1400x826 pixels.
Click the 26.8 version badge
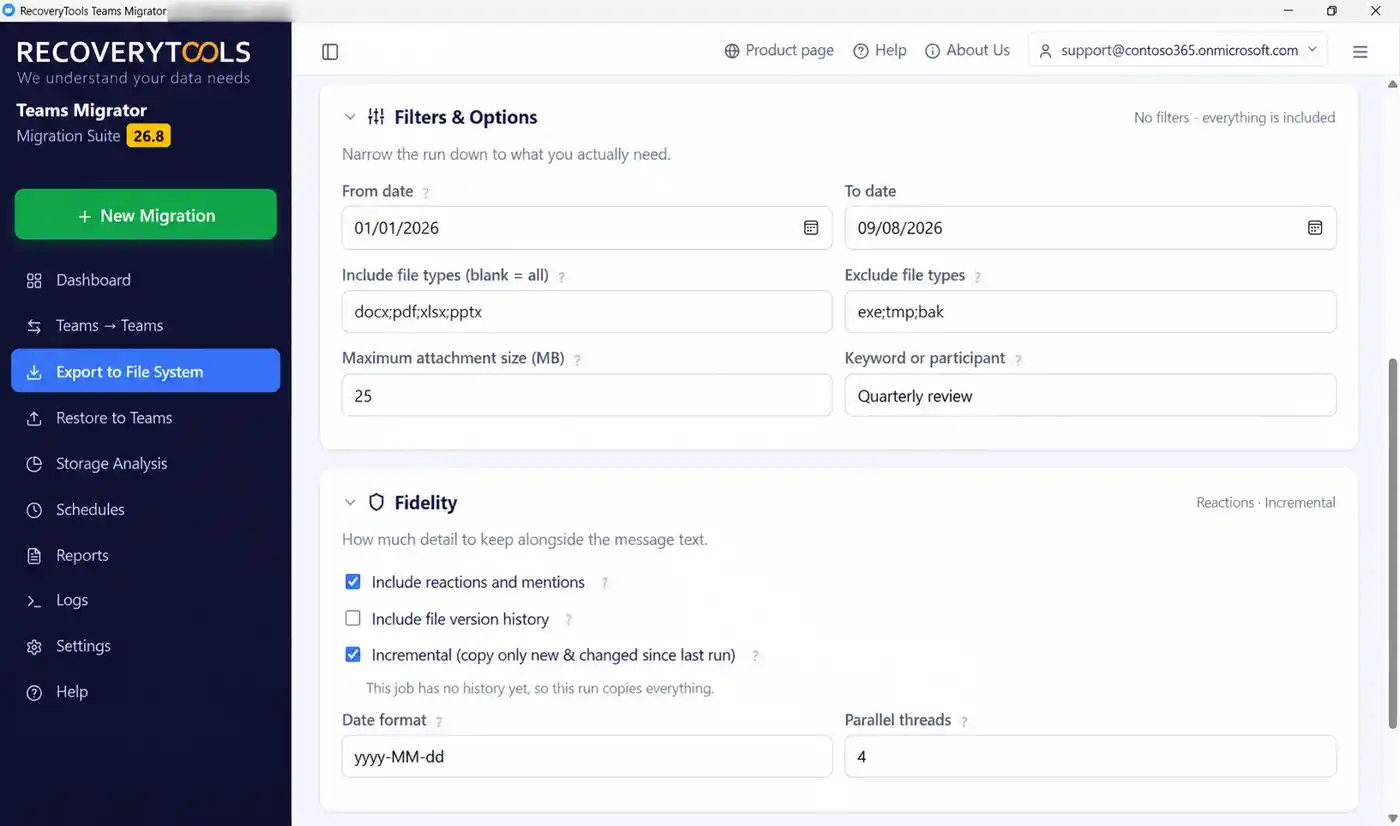click(148, 136)
